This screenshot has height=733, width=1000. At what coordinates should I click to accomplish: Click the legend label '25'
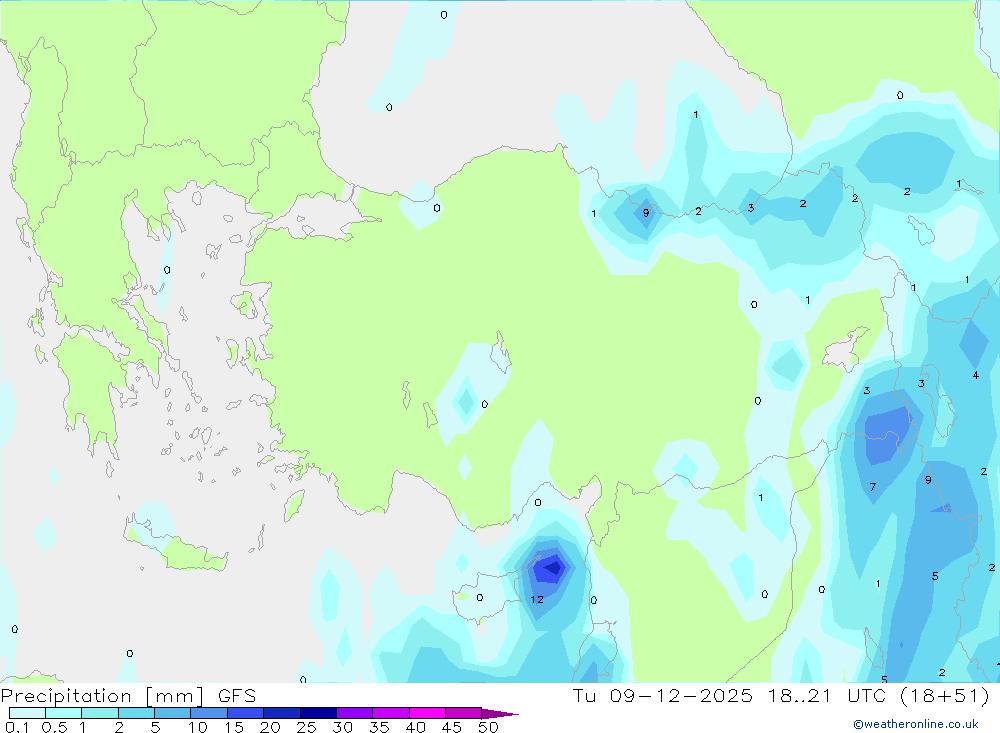coord(306,727)
